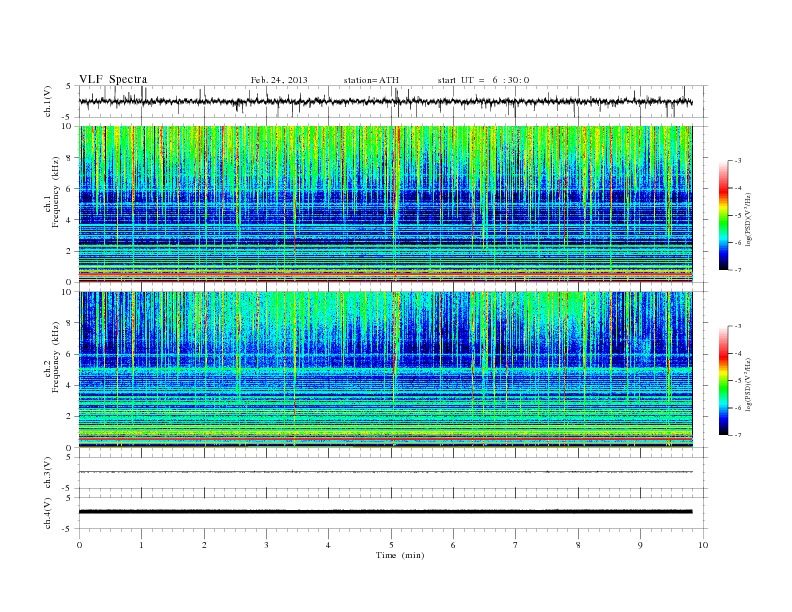Viewport: 792px width, 612px height.
Task: Click the "station=ATH" header text
Action: tap(371, 80)
